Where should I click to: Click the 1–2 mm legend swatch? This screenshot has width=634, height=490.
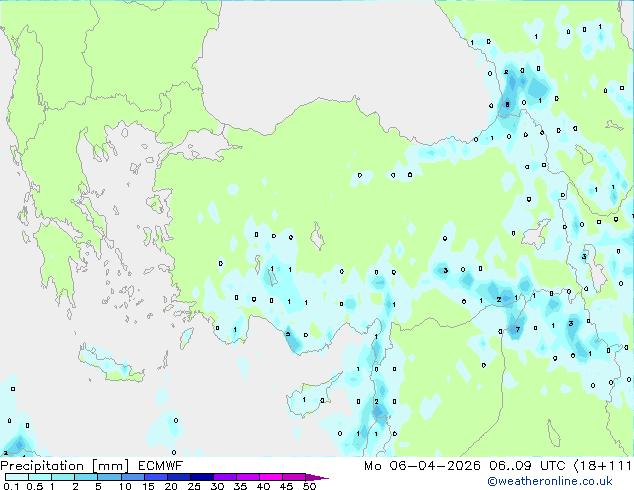pos(63,477)
